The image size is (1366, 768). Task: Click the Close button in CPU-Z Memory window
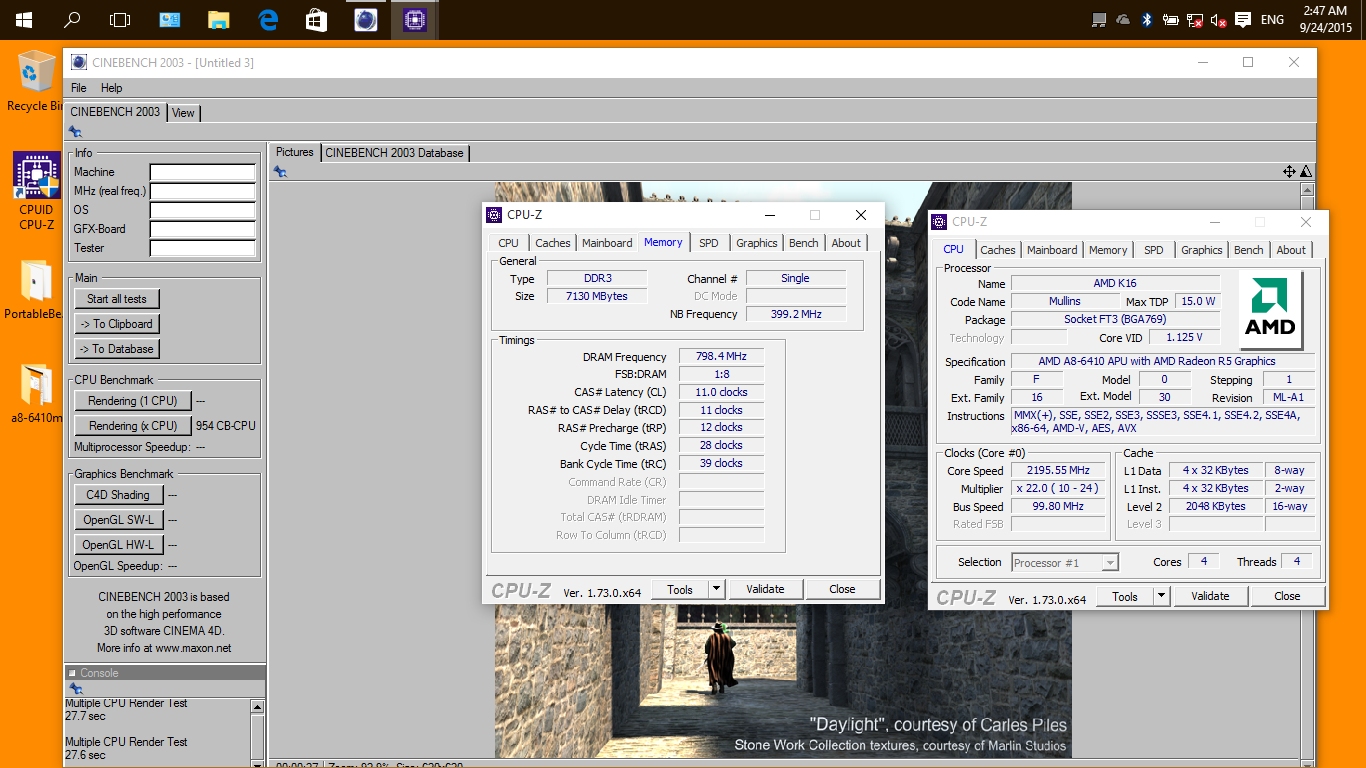click(x=842, y=589)
